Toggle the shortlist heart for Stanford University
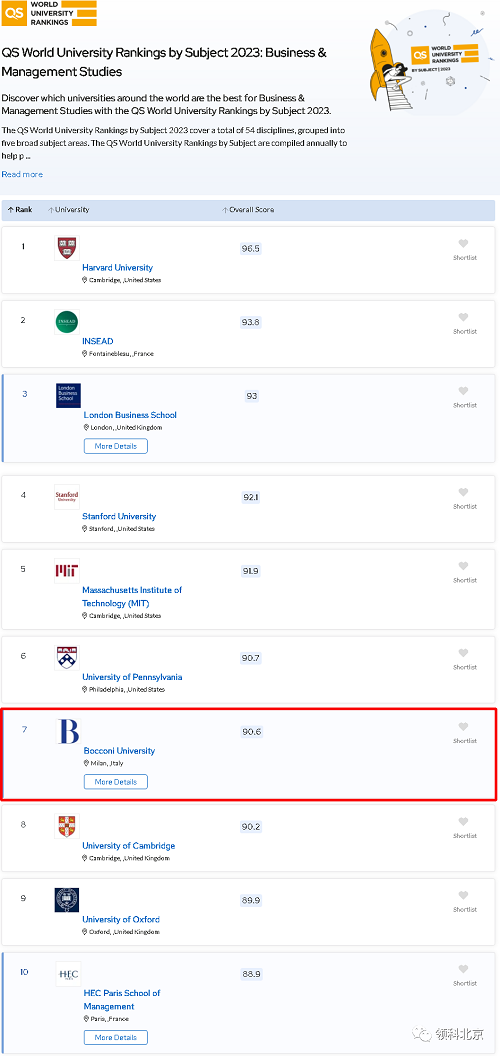This screenshot has height=1056, width=500. click(x=464, y=492)
